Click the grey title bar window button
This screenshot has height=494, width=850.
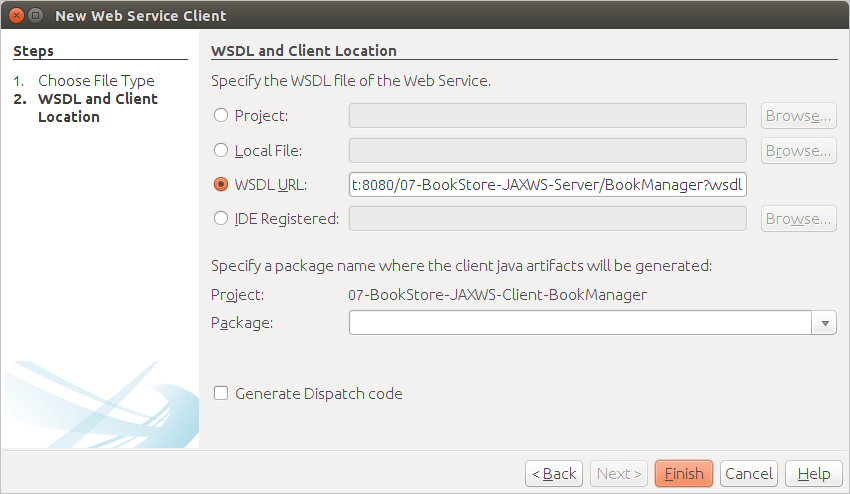click(35, 15)
